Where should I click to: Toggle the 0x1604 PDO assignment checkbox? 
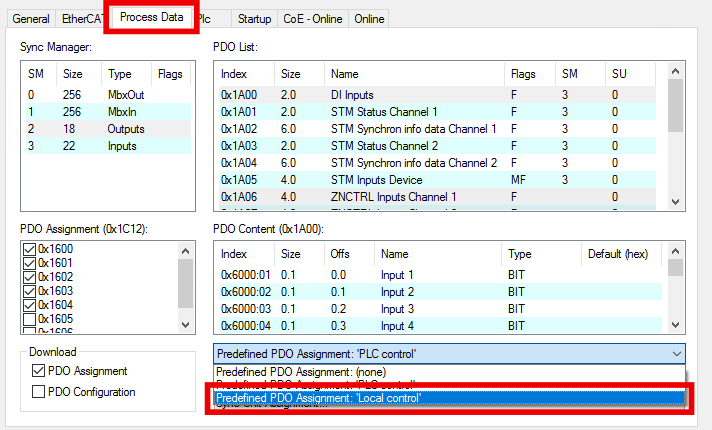coord(30,305)
